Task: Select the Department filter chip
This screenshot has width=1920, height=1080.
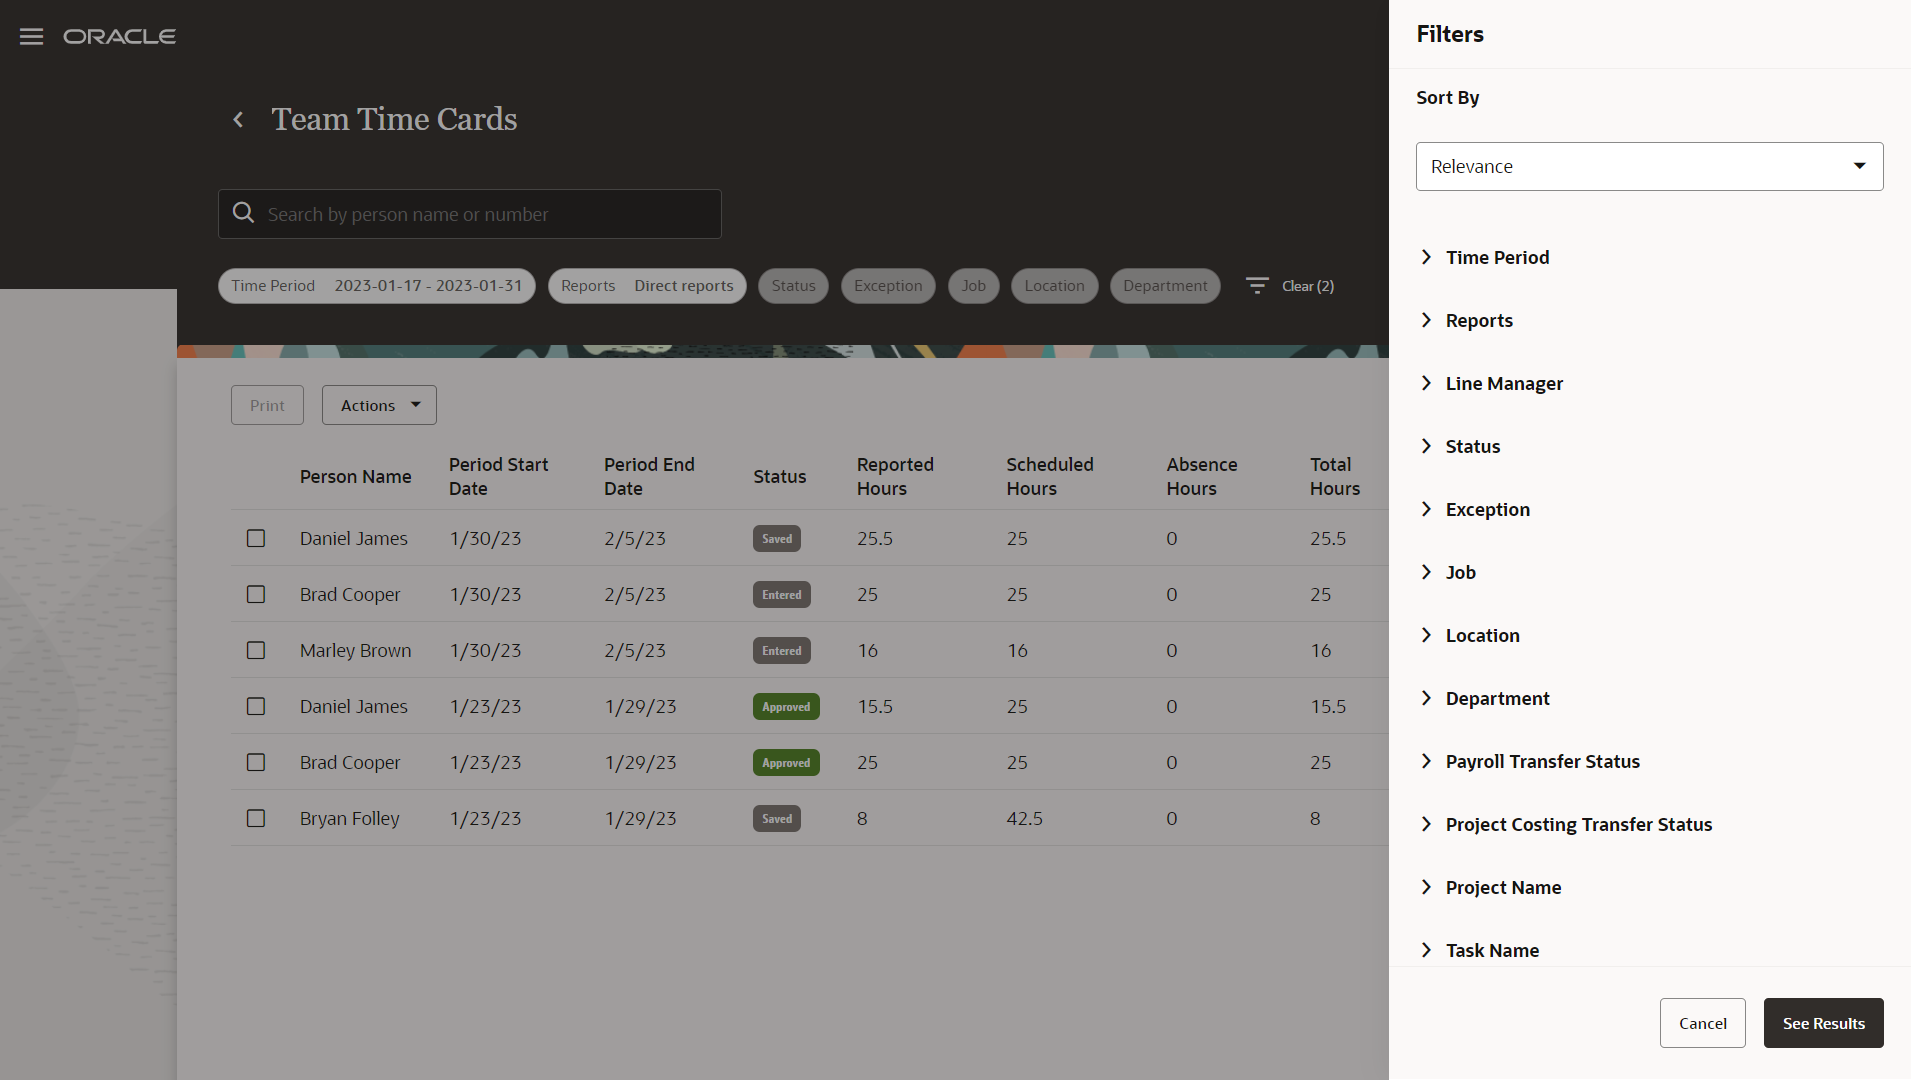Action: point(1164,286)
